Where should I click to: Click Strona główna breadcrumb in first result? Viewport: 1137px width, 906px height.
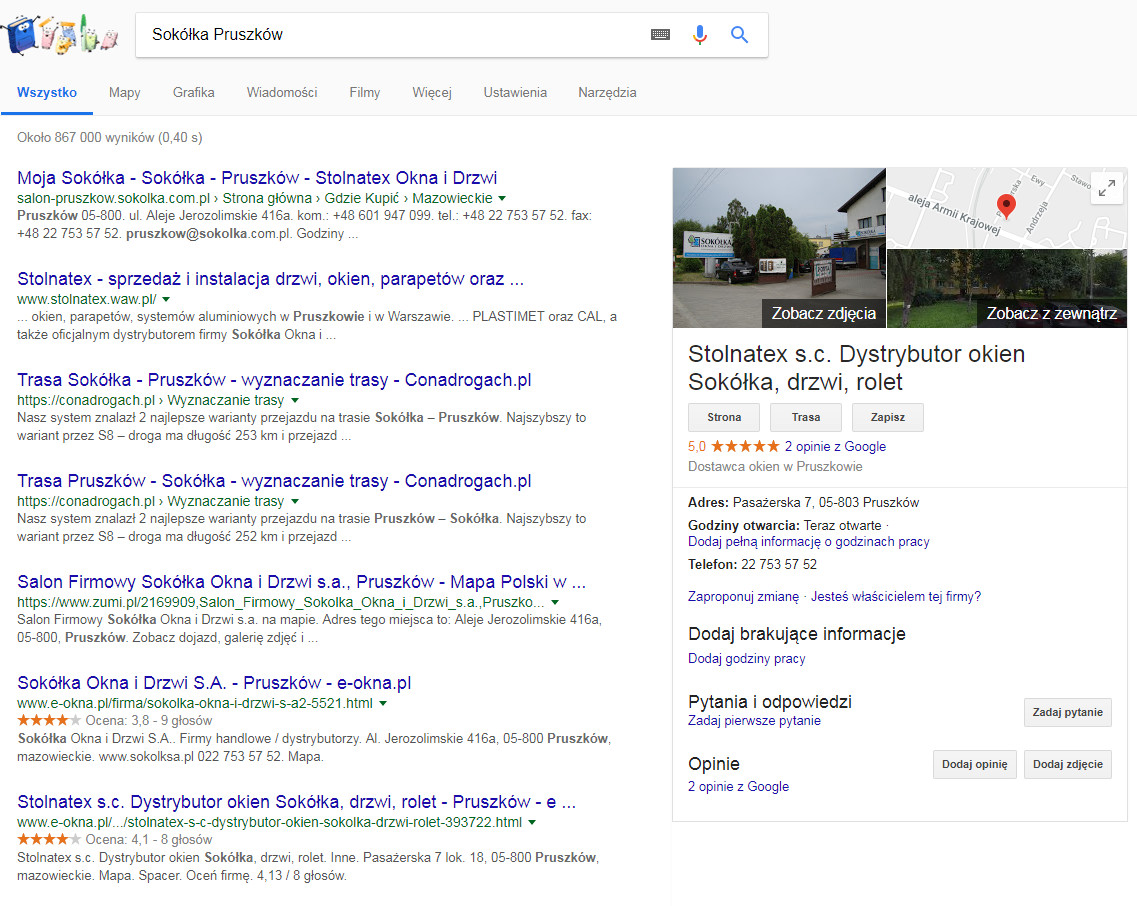[267, 198]
